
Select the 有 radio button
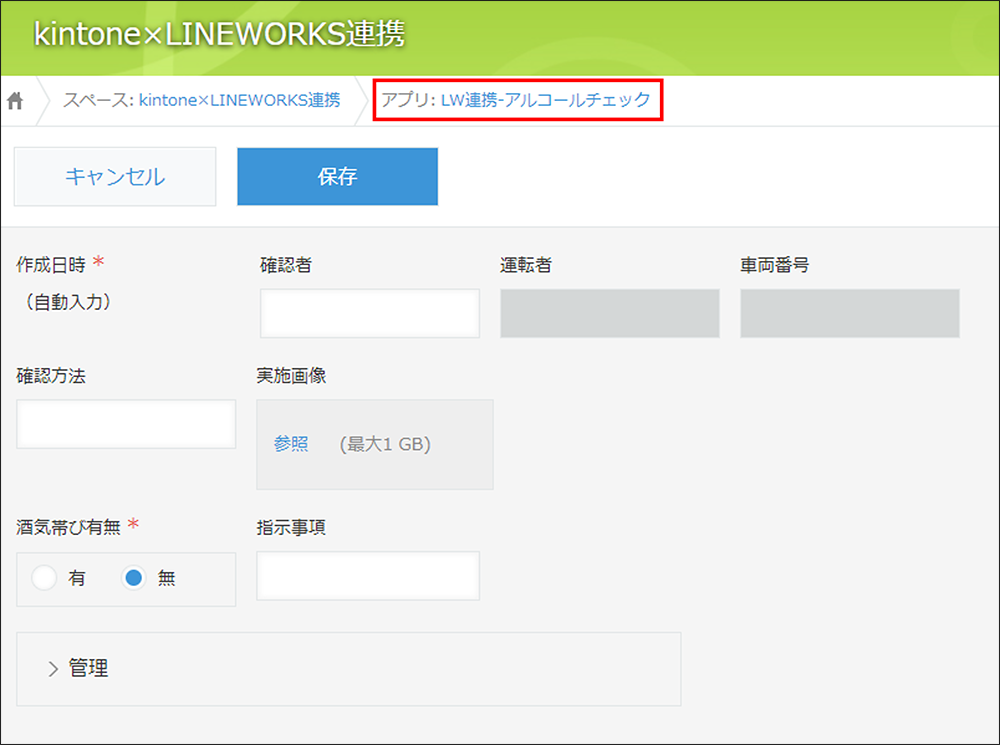[x=44, y=578]
